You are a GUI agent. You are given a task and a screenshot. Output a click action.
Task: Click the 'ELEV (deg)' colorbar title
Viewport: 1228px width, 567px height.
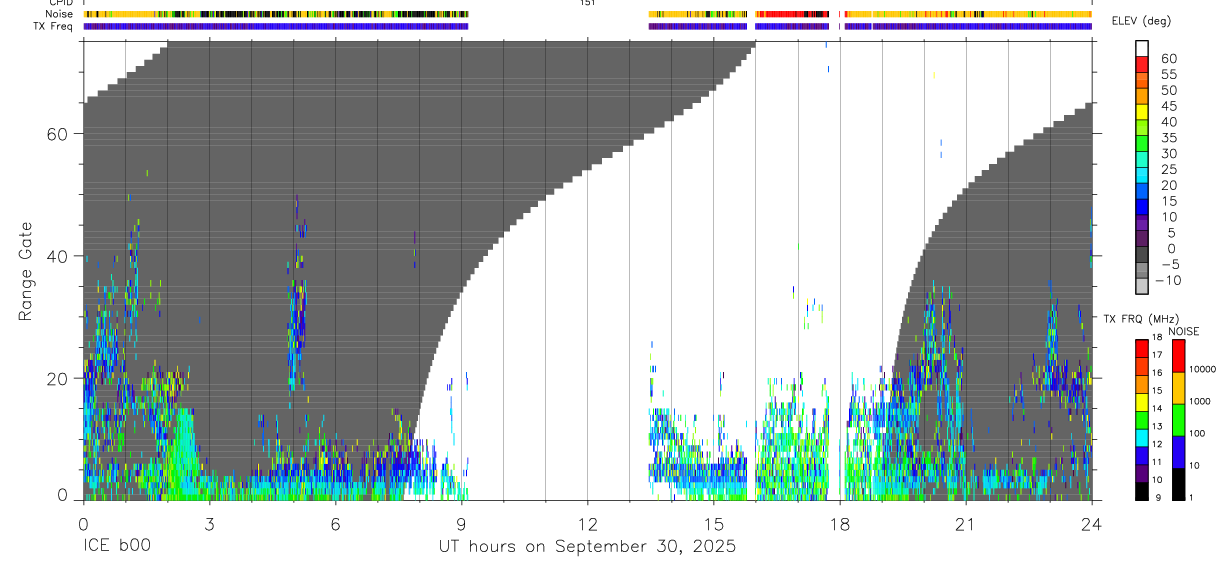1141,21
